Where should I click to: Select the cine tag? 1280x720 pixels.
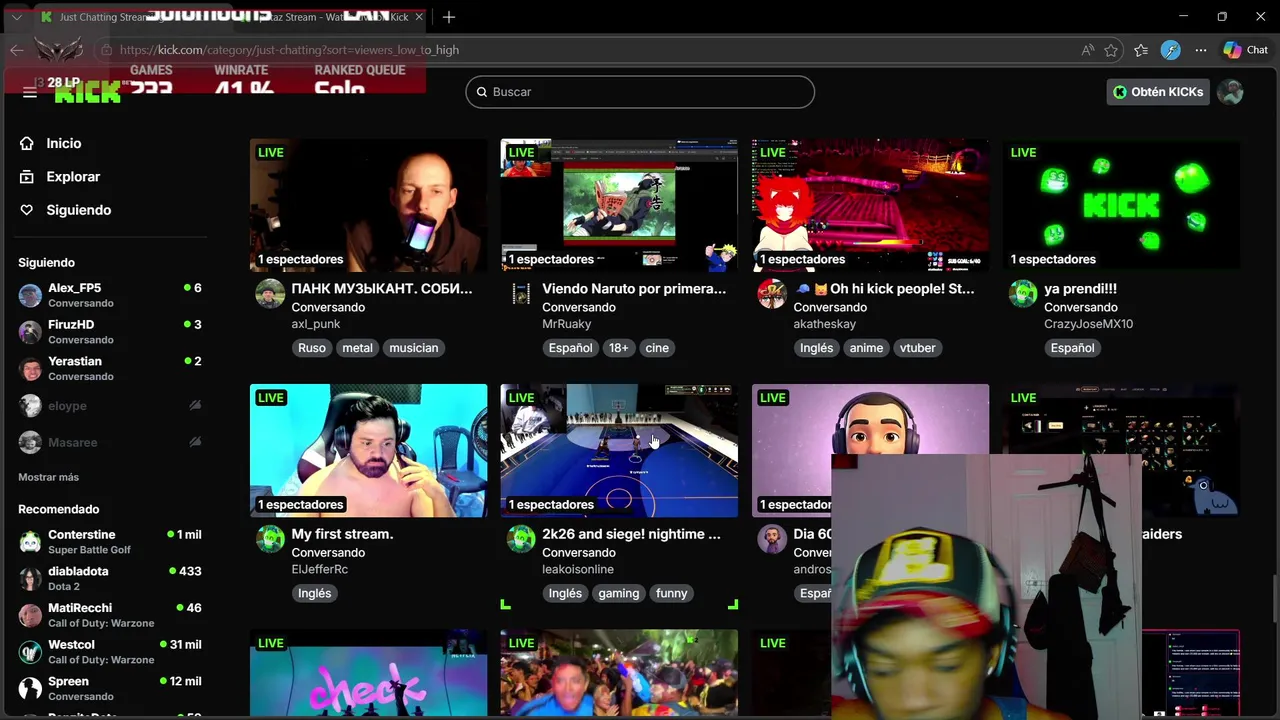[x=657, y=348]
